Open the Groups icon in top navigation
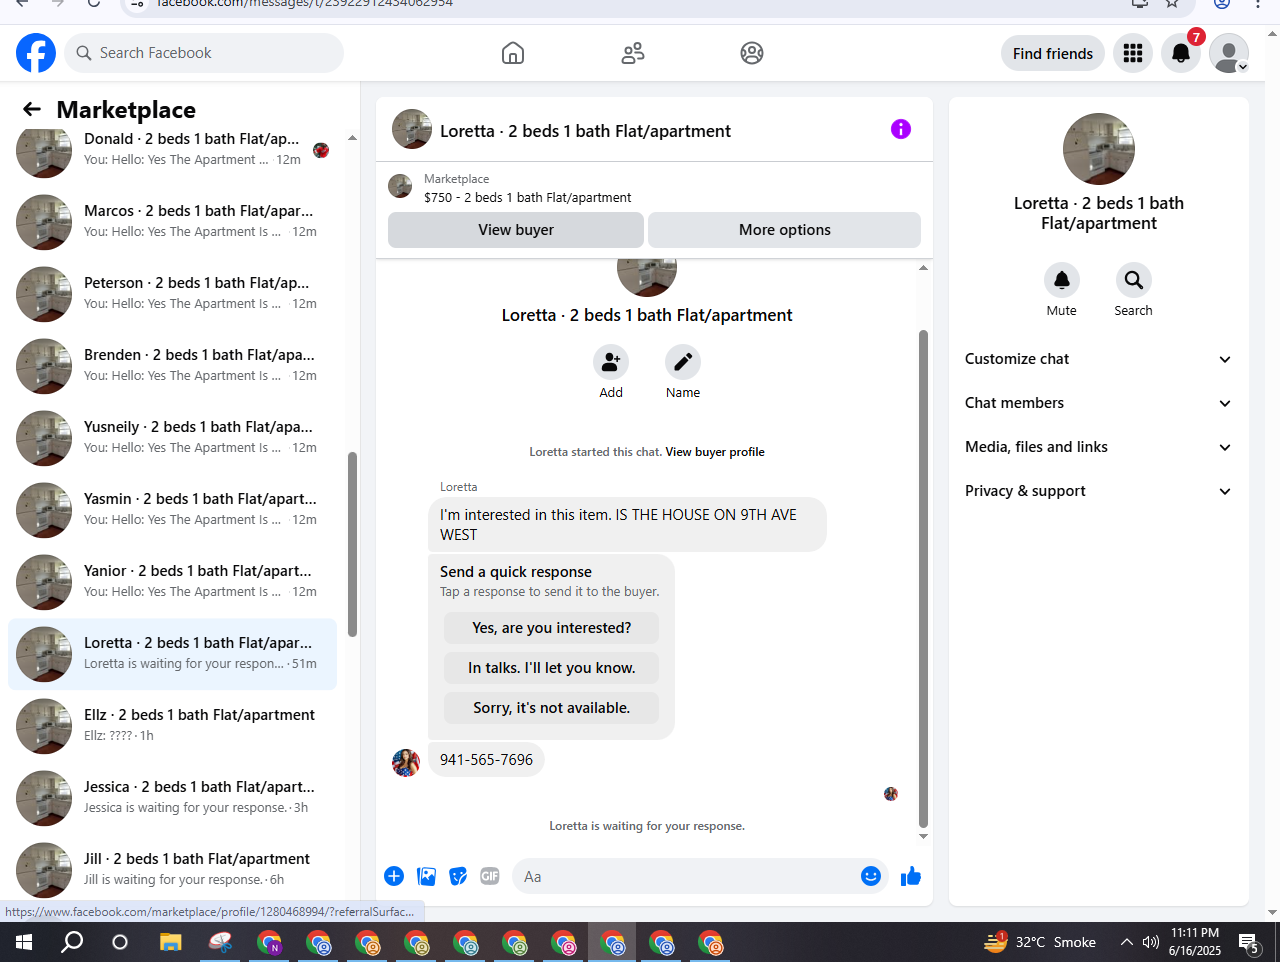Image resolution: width=1280 pixels, height=962 pixels. click(752, 53)
